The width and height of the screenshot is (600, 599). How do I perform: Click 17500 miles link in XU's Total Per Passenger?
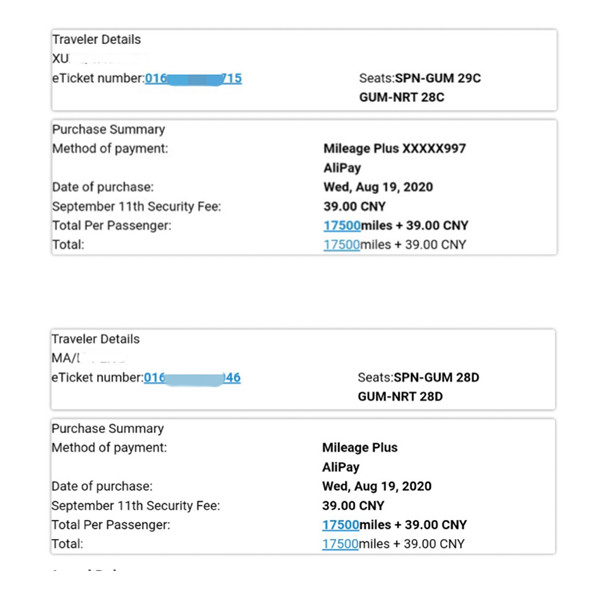click(x=341, y=226)
